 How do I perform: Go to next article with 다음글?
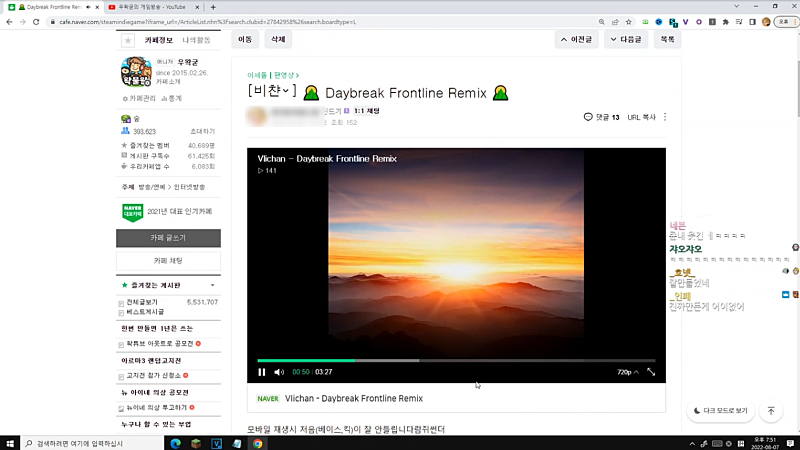[626, 40]
